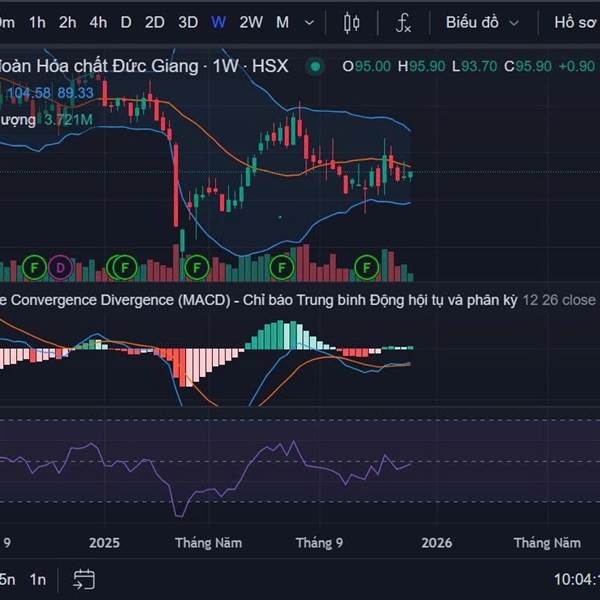Open the indicators (fx) menu
Image resolution: width=600 pixels, height=600 pixels.
[x=404, y=22]
